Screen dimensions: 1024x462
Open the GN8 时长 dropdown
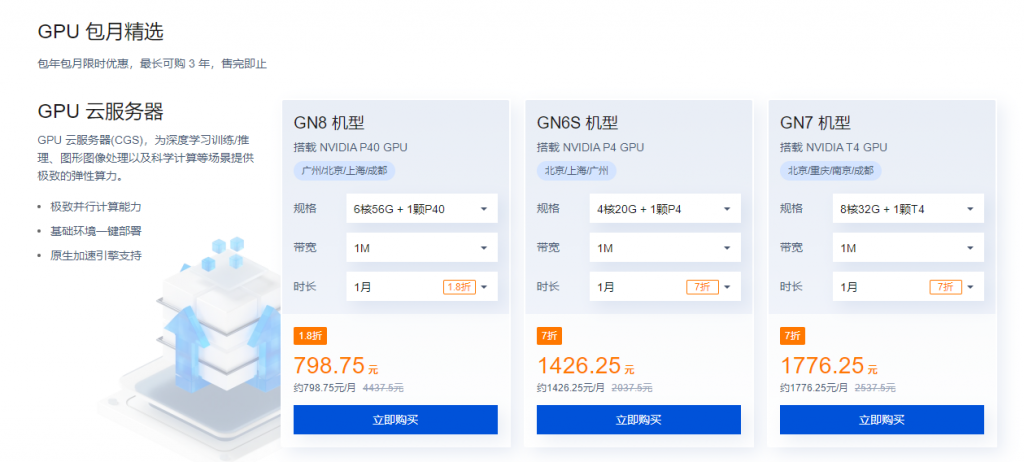tap(421, 287)
